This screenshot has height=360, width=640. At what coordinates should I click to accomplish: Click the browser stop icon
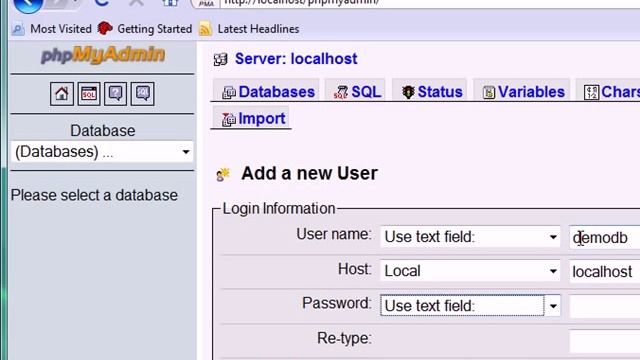point(136,2)
